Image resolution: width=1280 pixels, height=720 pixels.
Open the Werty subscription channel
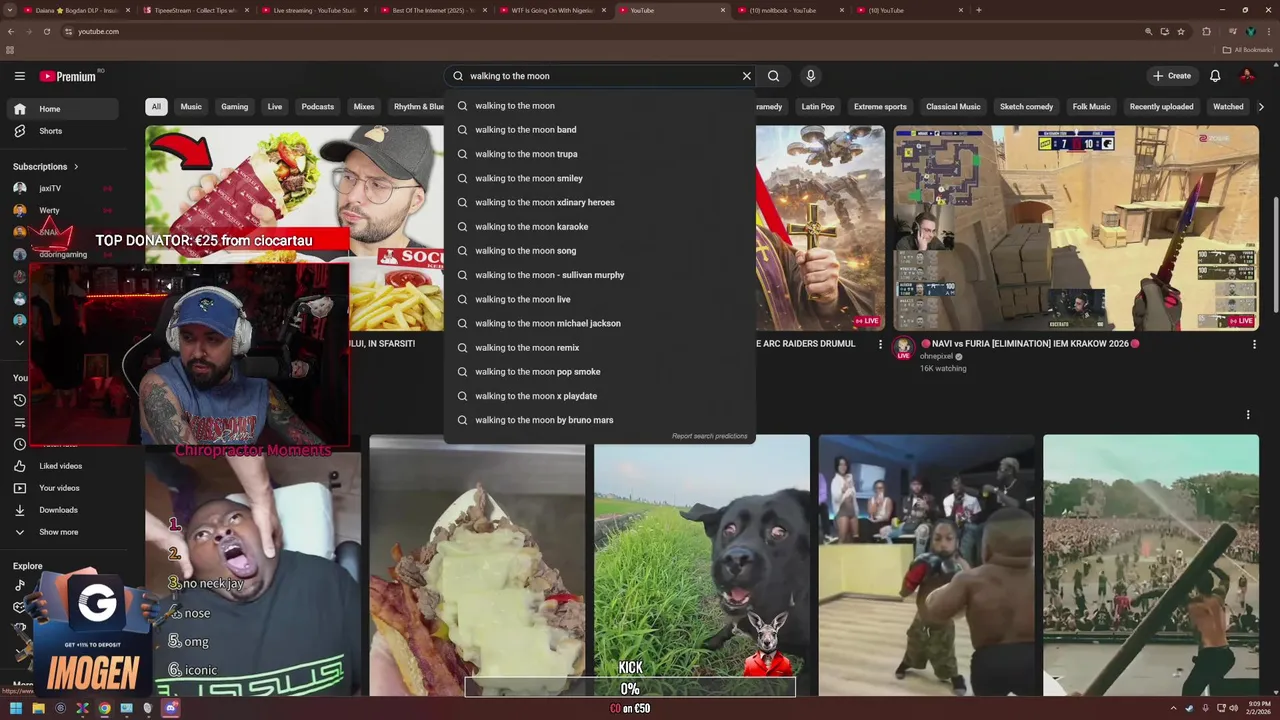pyautogui.click(x=64, y=210)
